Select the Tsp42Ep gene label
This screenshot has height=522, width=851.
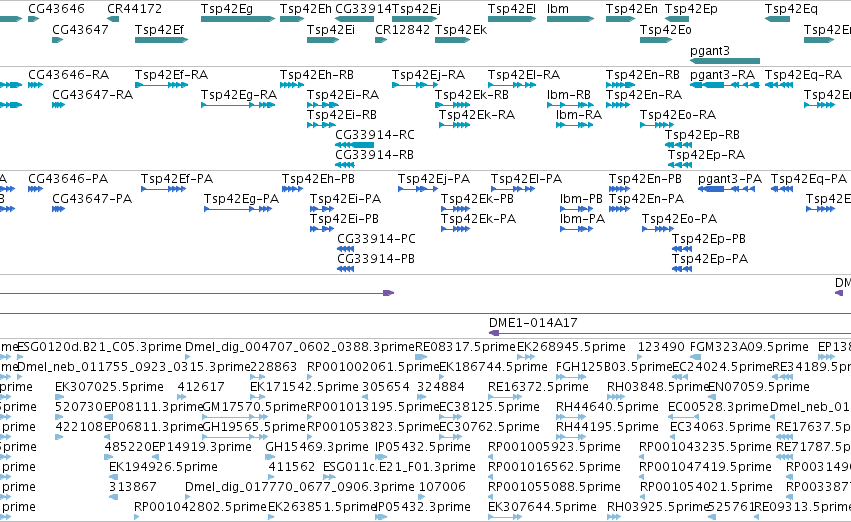point(691,9)
